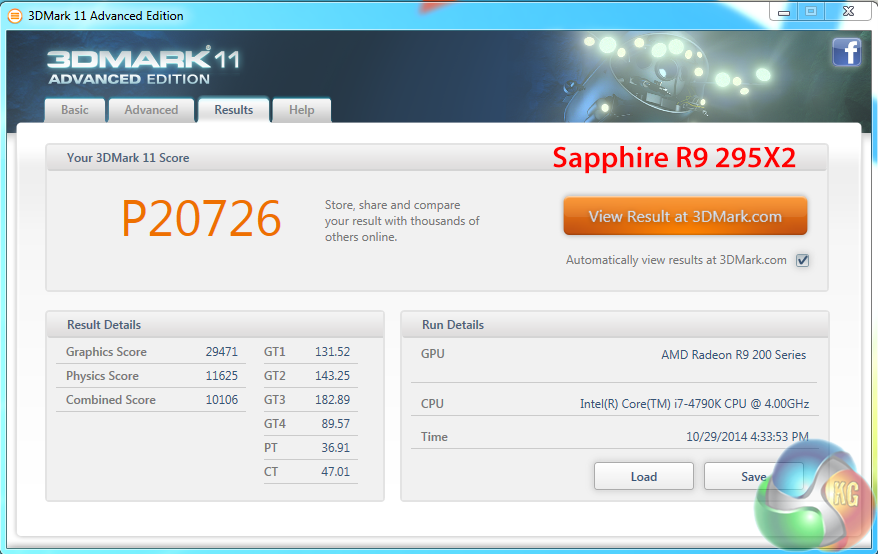Toggle automatically view results at 3DMark.com checkbox
The width and height of the screenshot is (878, 554).
802,260
